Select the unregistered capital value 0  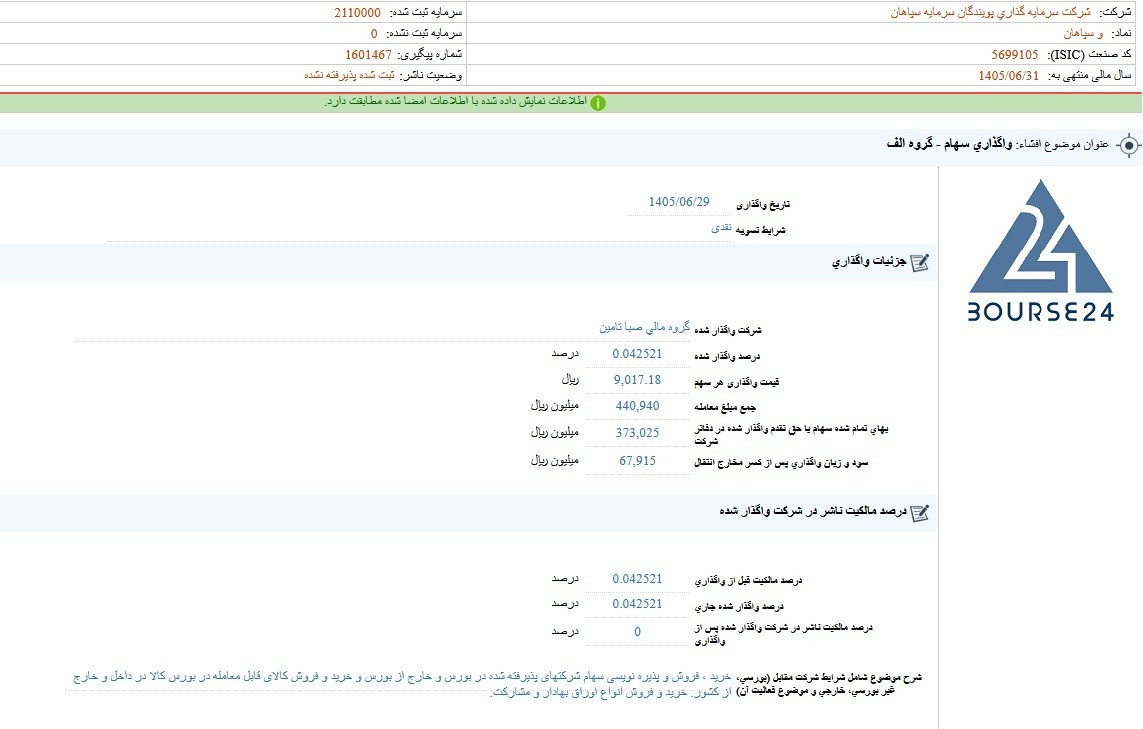374,34
